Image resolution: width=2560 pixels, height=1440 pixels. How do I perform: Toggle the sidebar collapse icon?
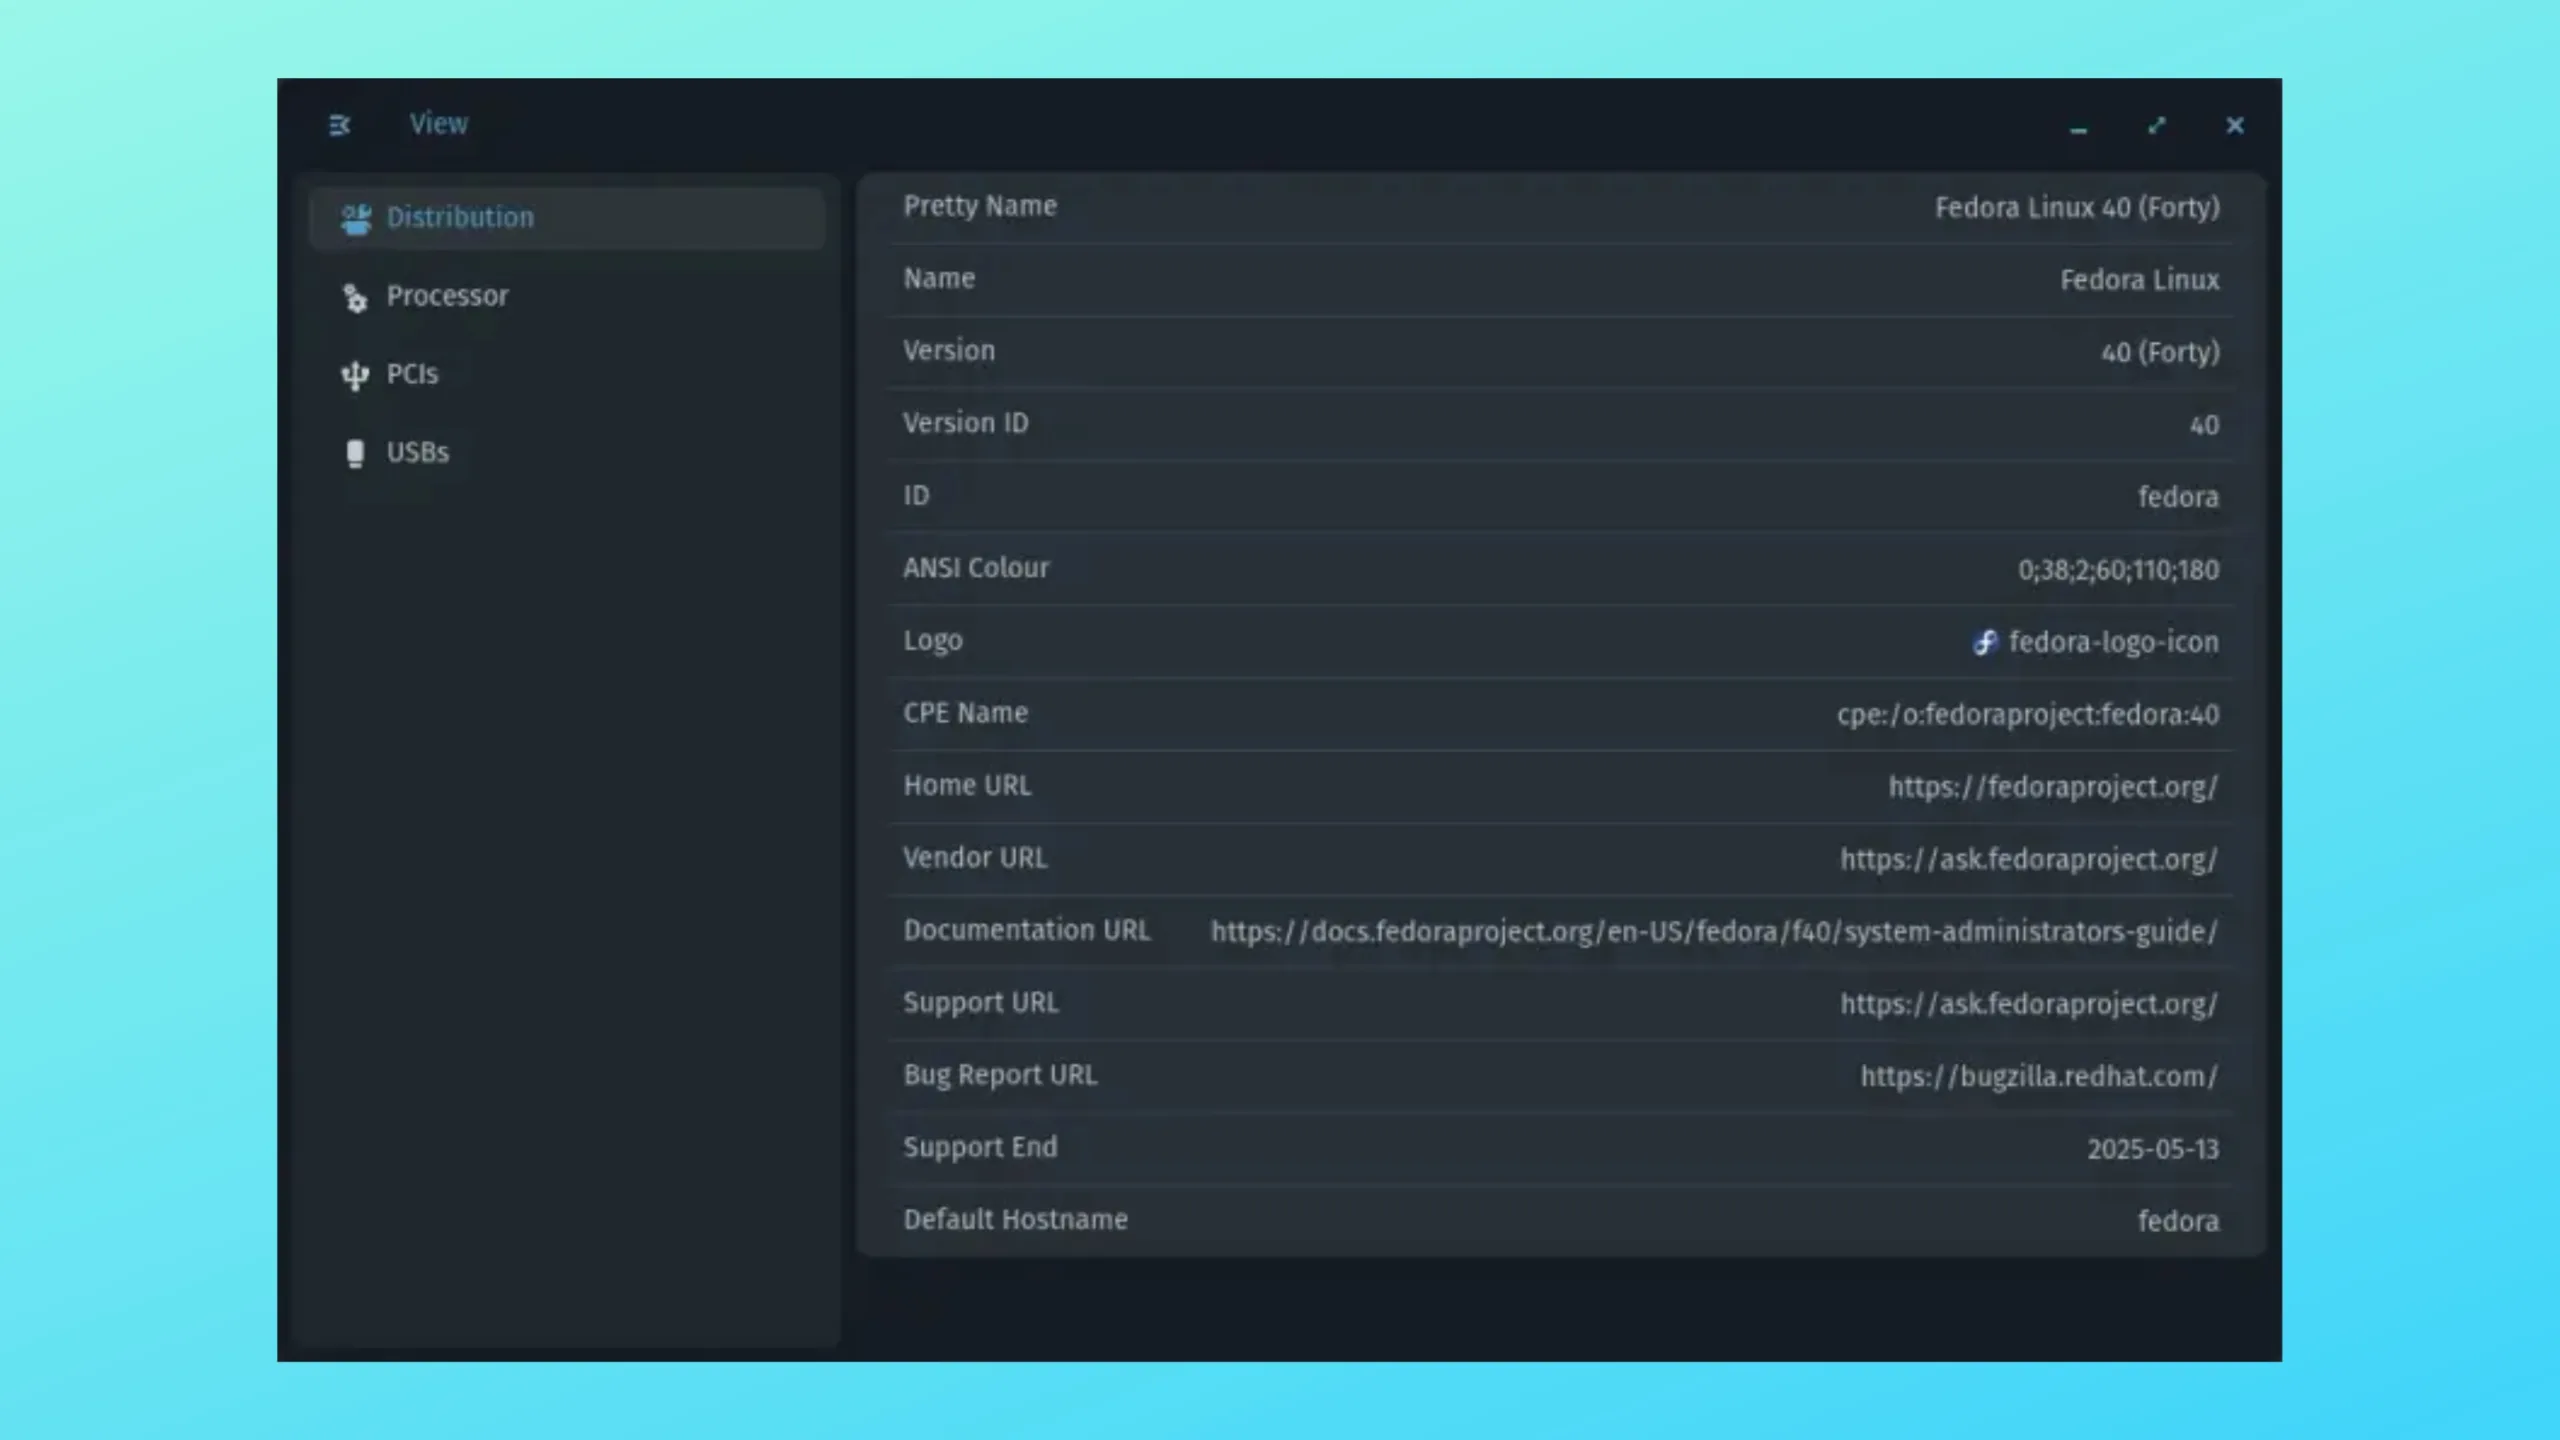click(x=339, y=125)
